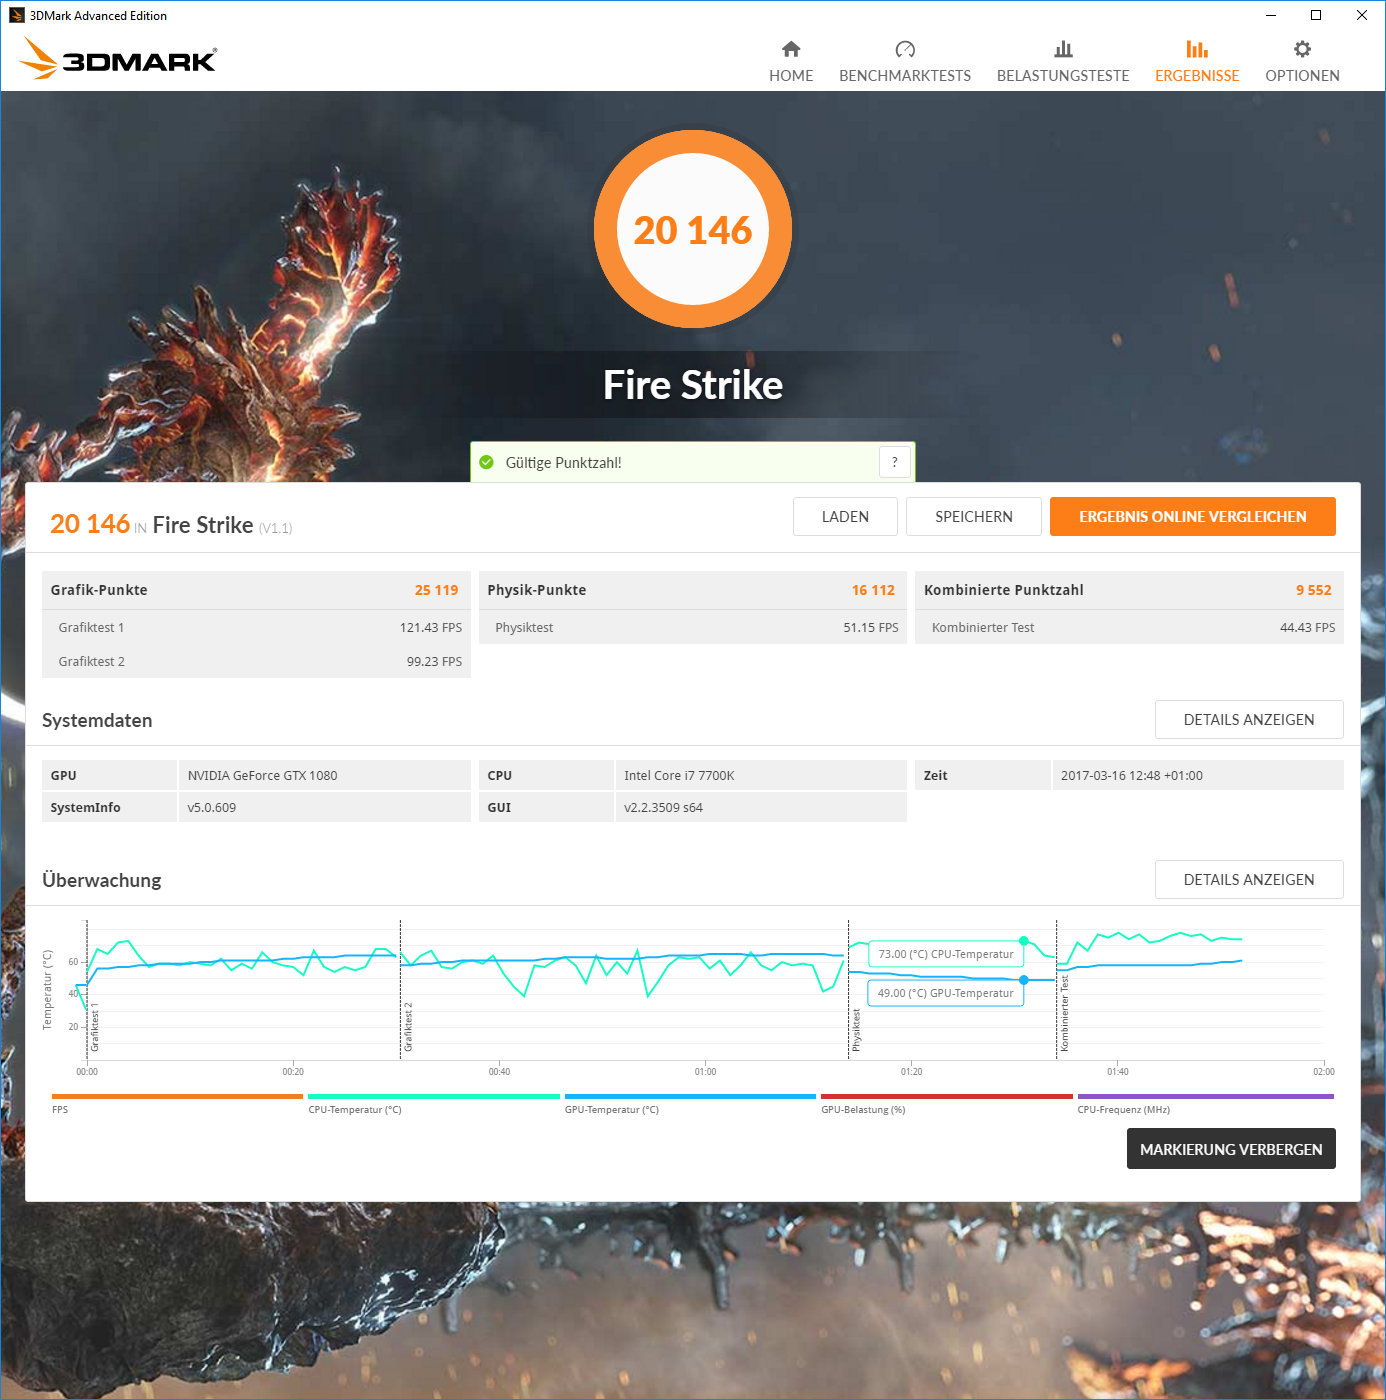Screen dimensions: 1386x1400
Task: Show Überwachung details with DETAILS ANZEIGEN
Action: 1249,880
